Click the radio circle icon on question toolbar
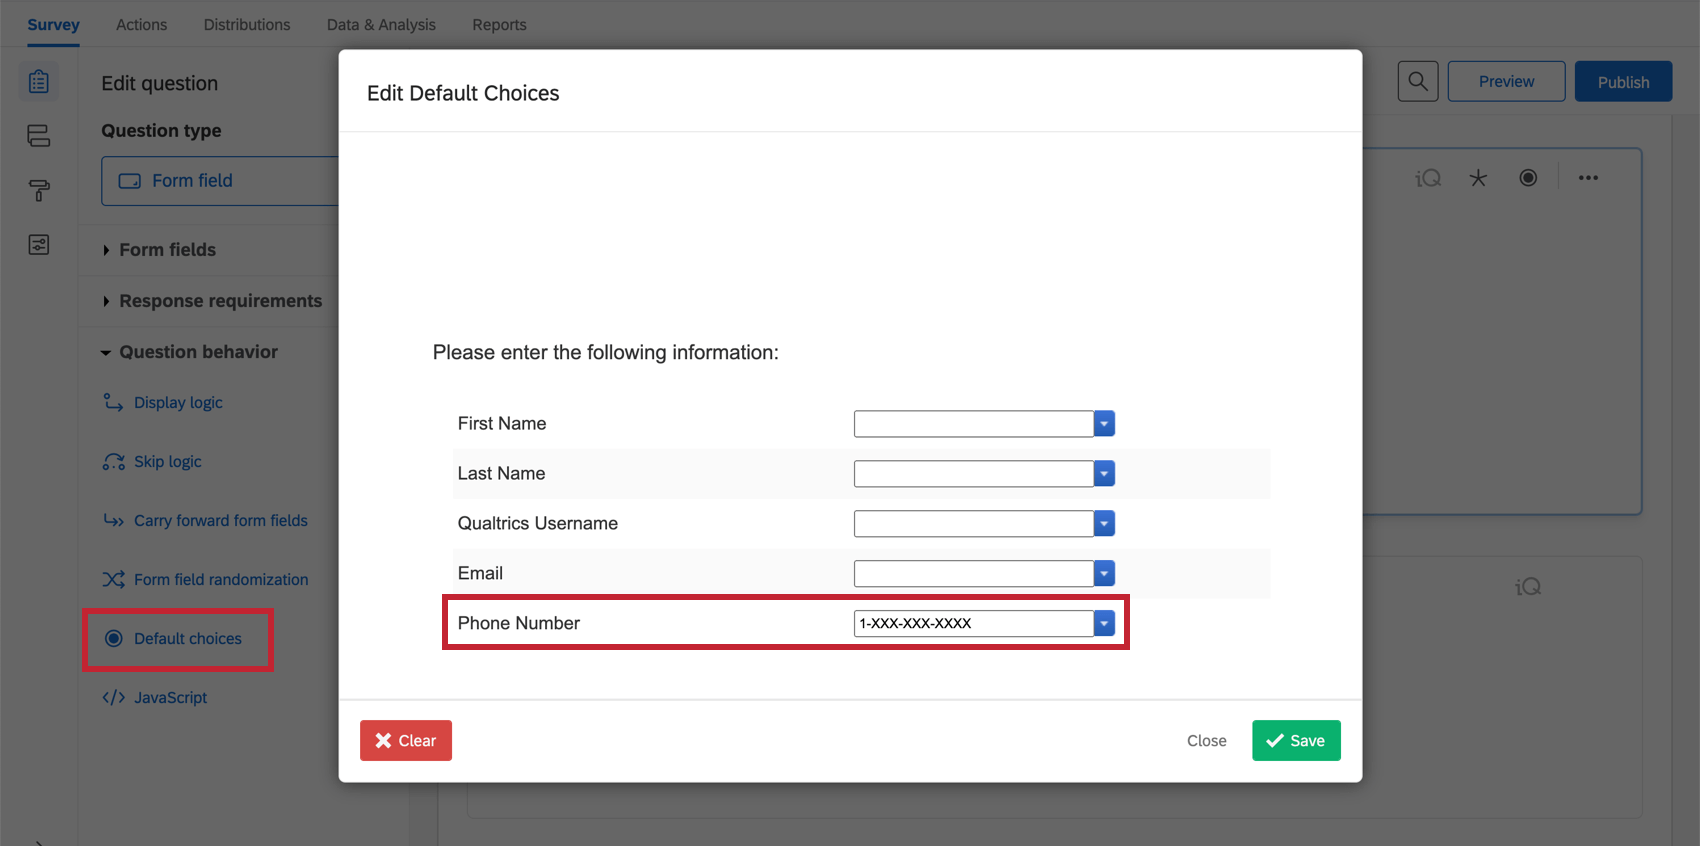1700x846 pixels. (x=1528, y=178)
